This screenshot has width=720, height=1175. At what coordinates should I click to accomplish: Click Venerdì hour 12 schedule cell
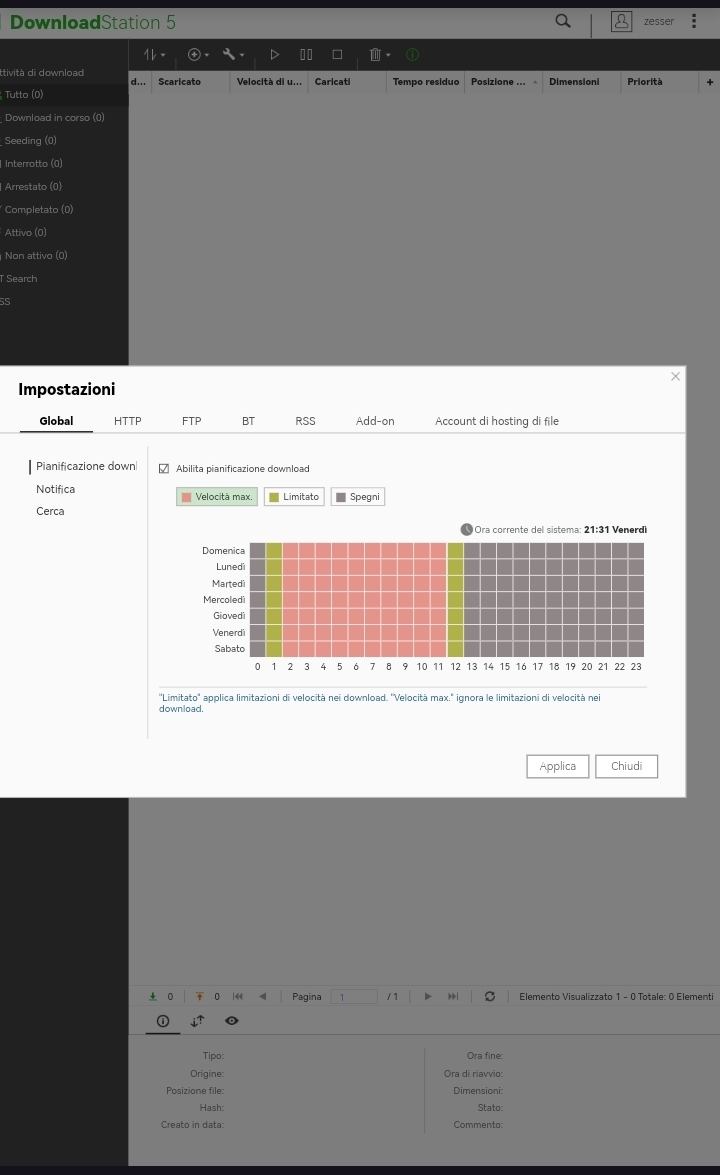pyautogui.click(x=455, y=632)
